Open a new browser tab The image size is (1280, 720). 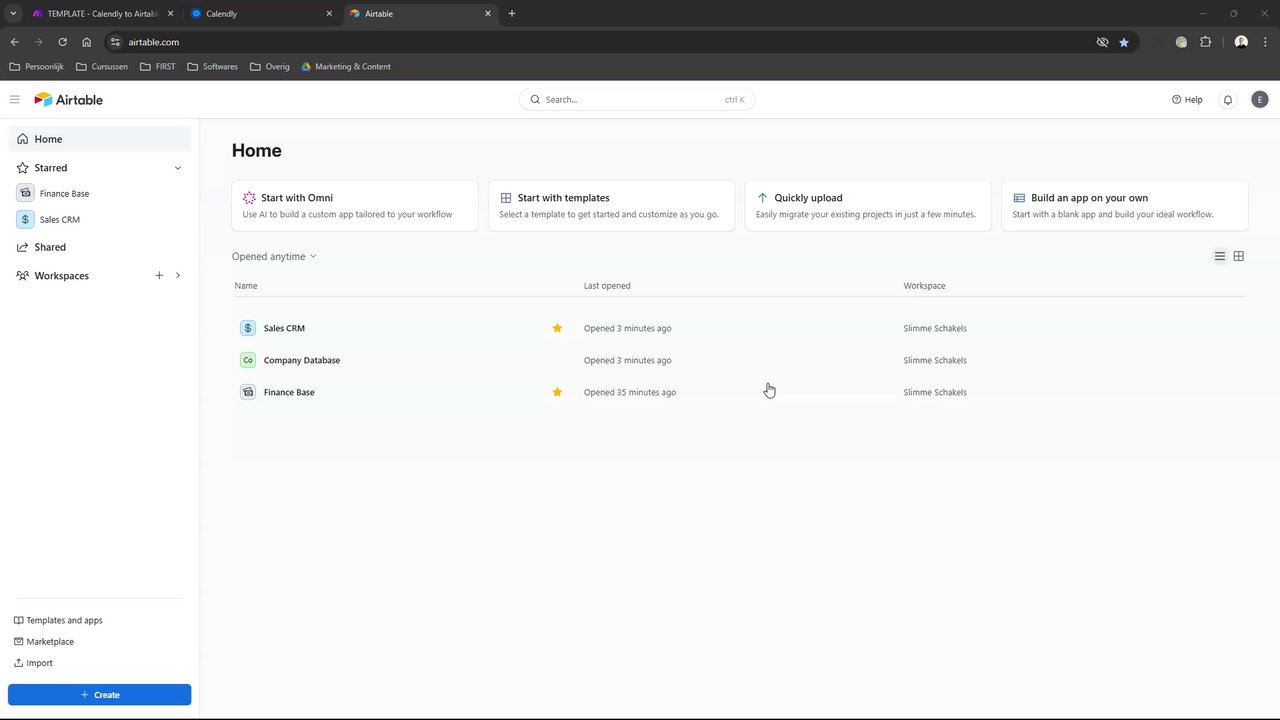pyautogui.click(x=512, y=14)
